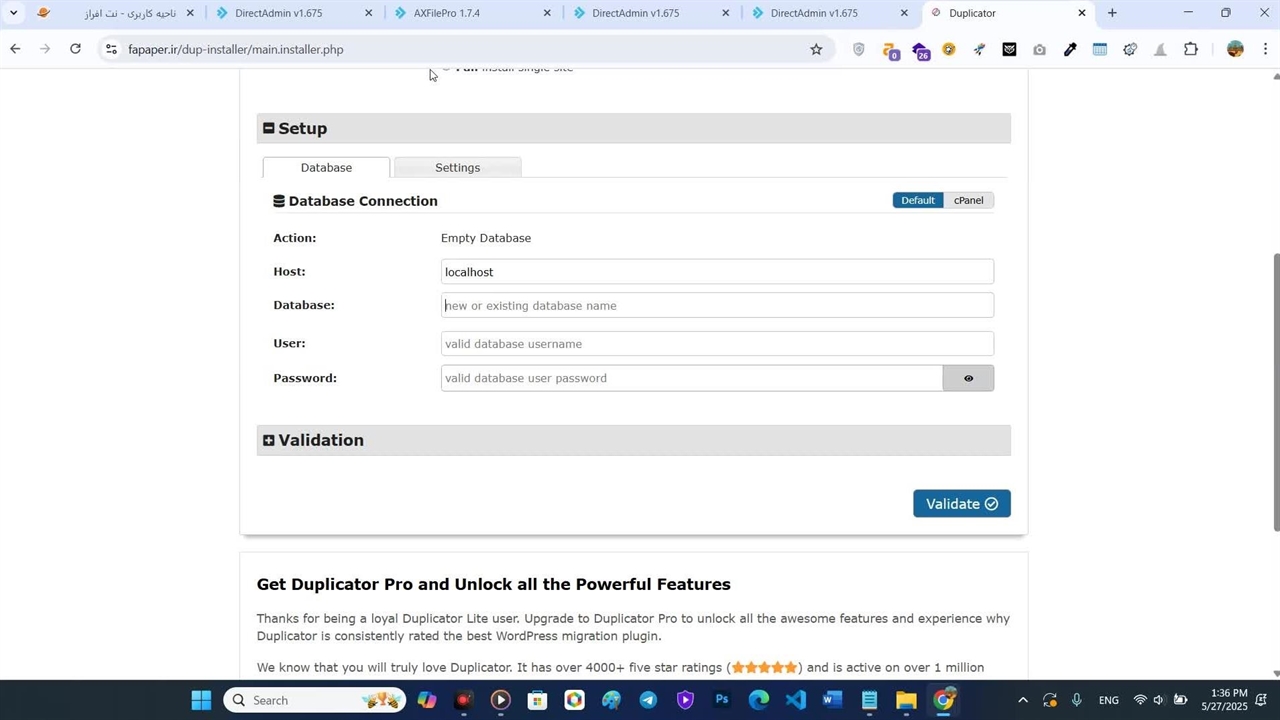Open a new browser tab
The width and height of the screenshot is (1280, 720).
click(x=1112, y=13)
